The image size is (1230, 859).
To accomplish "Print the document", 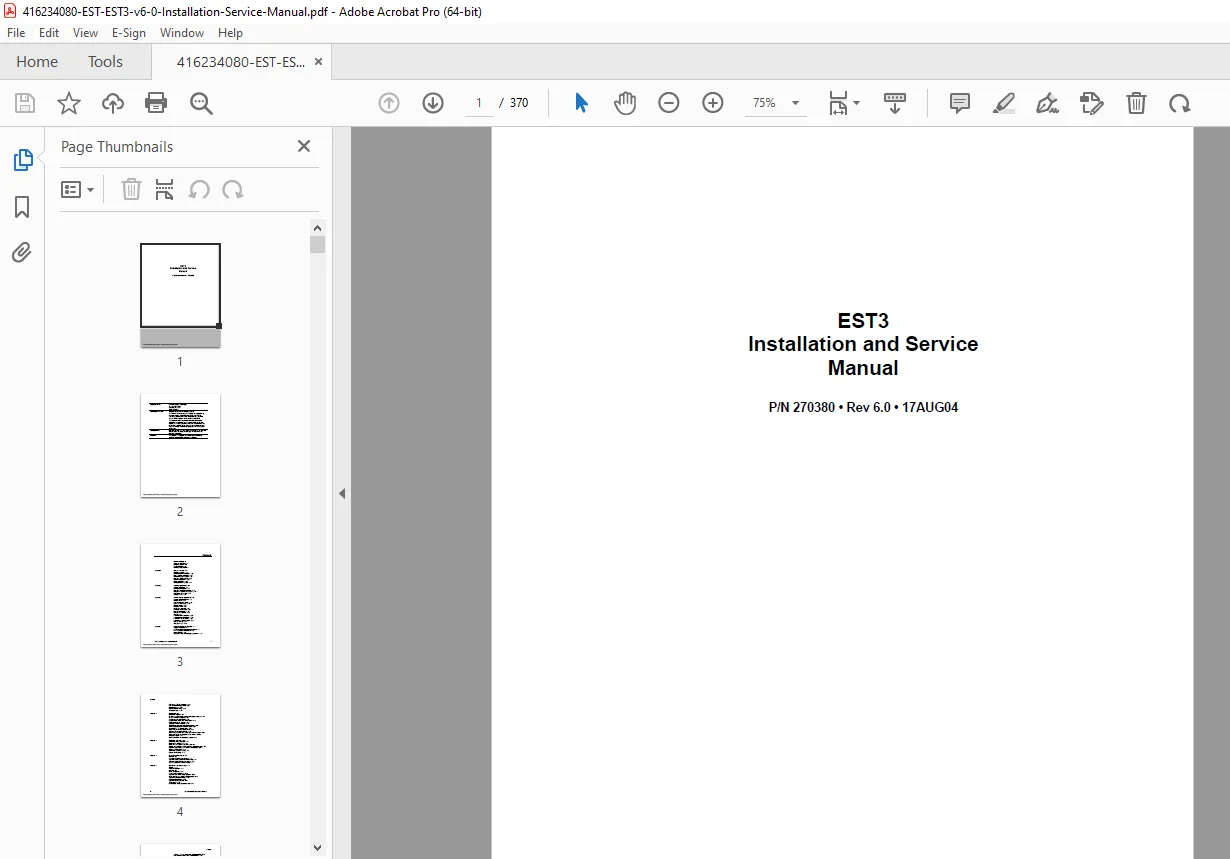I will point(156,103).
